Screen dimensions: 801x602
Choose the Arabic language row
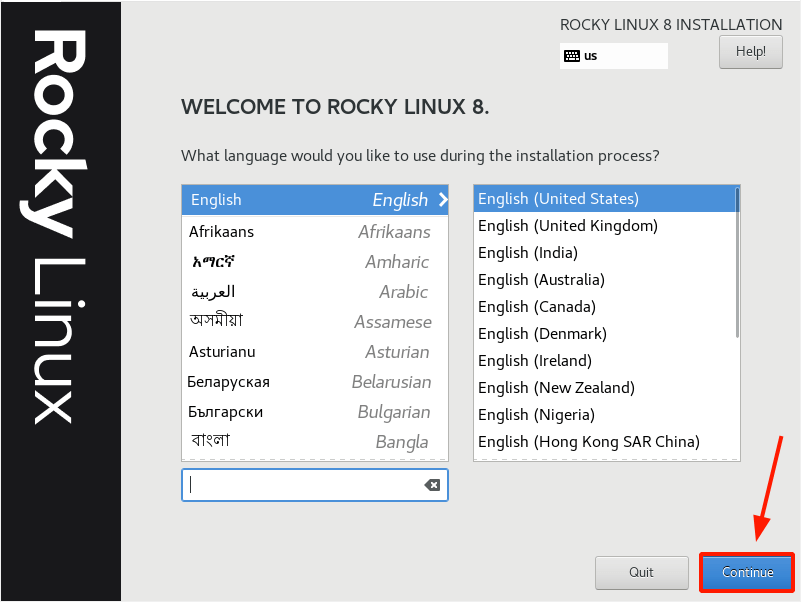coord(315,292)
